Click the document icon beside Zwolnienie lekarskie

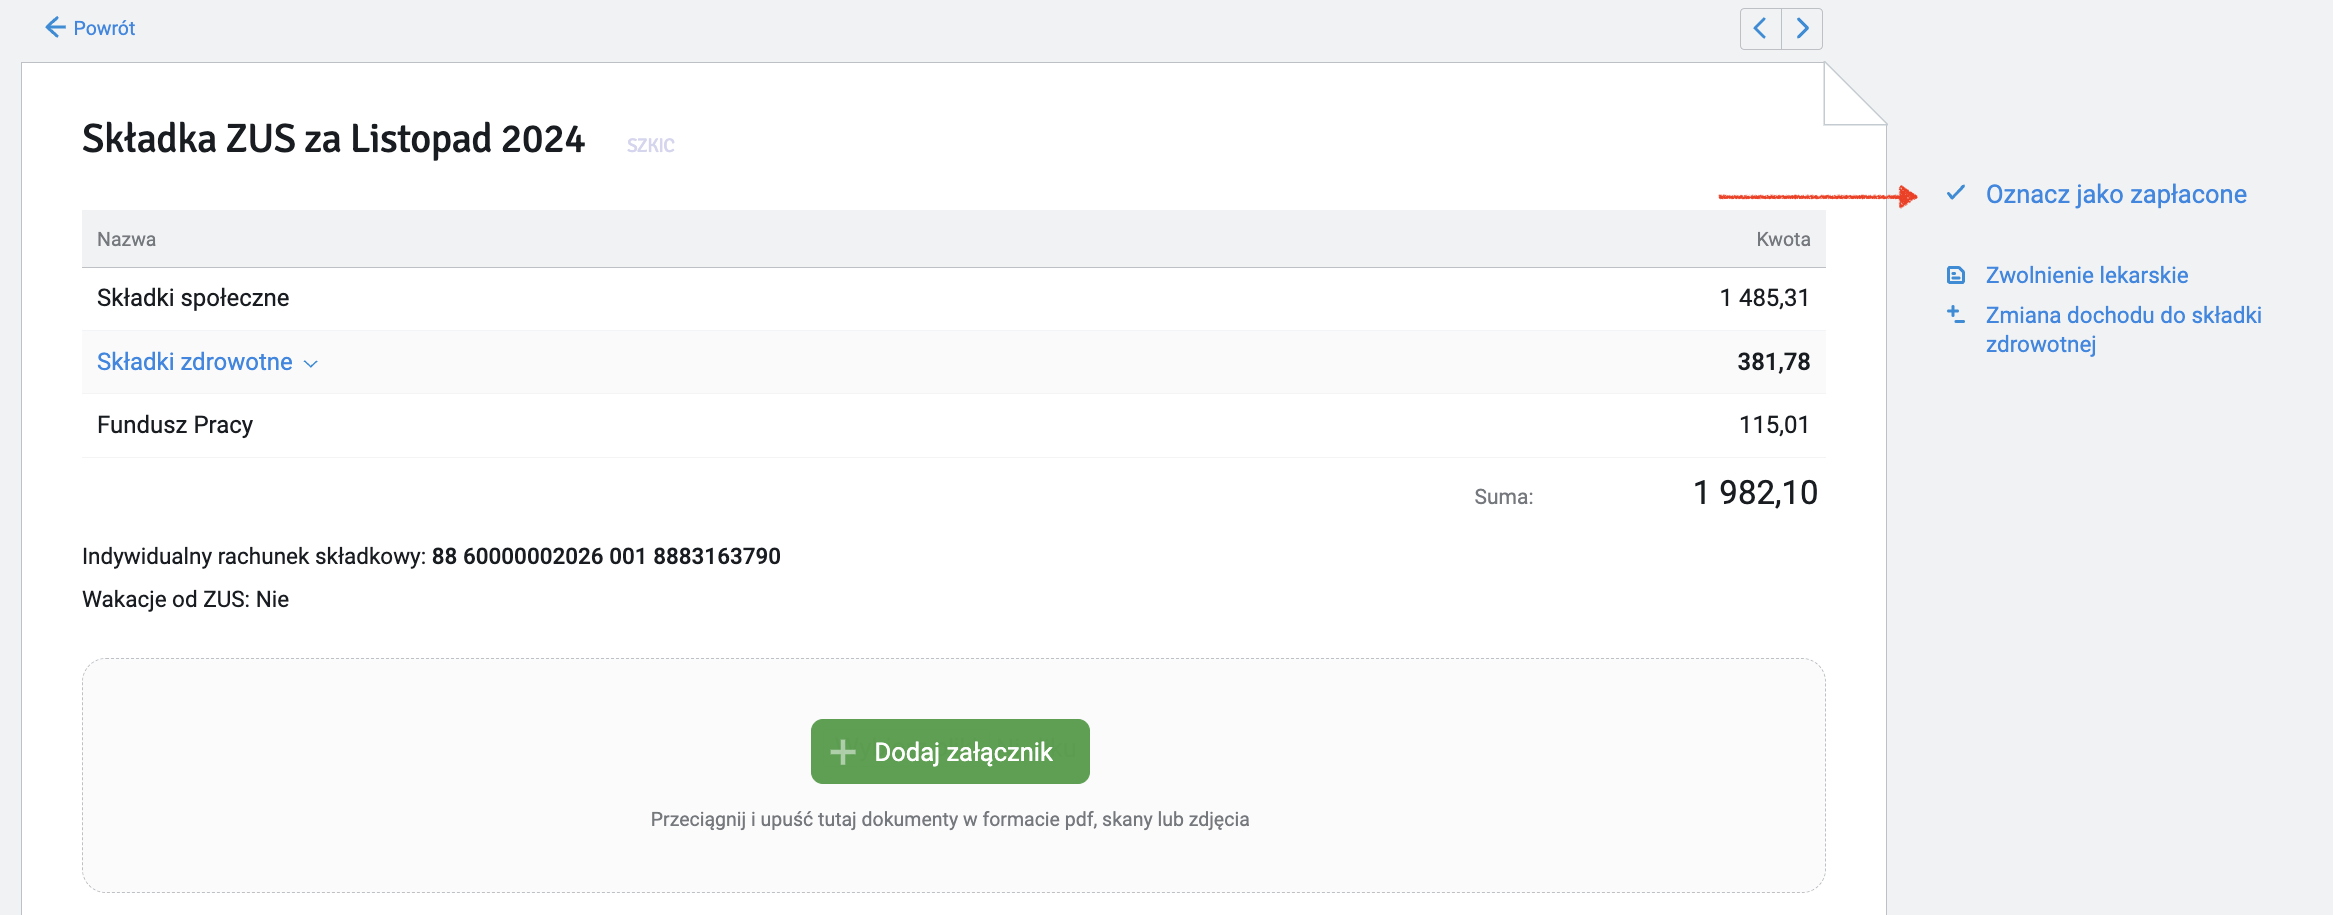pos(1956,275)
